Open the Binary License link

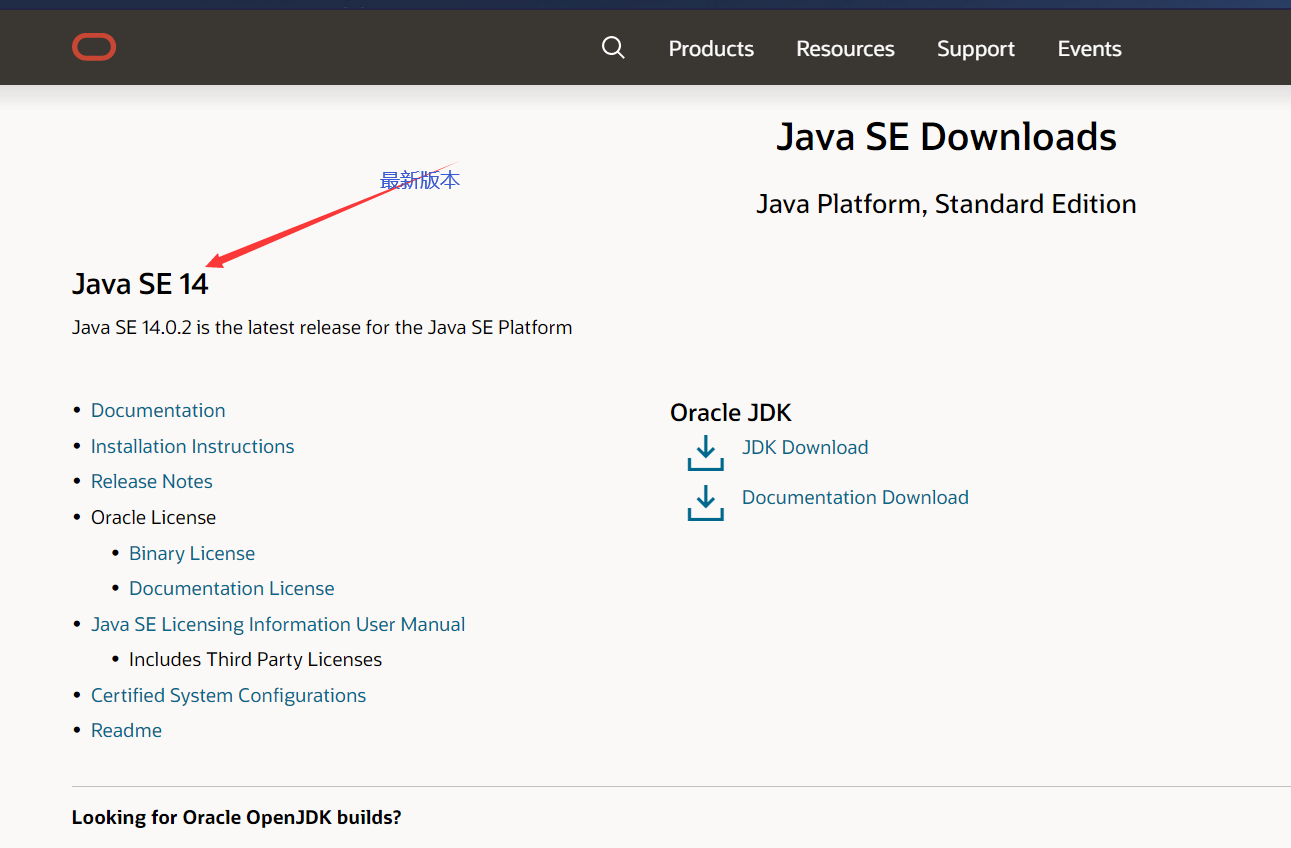(x=192, y=553)
